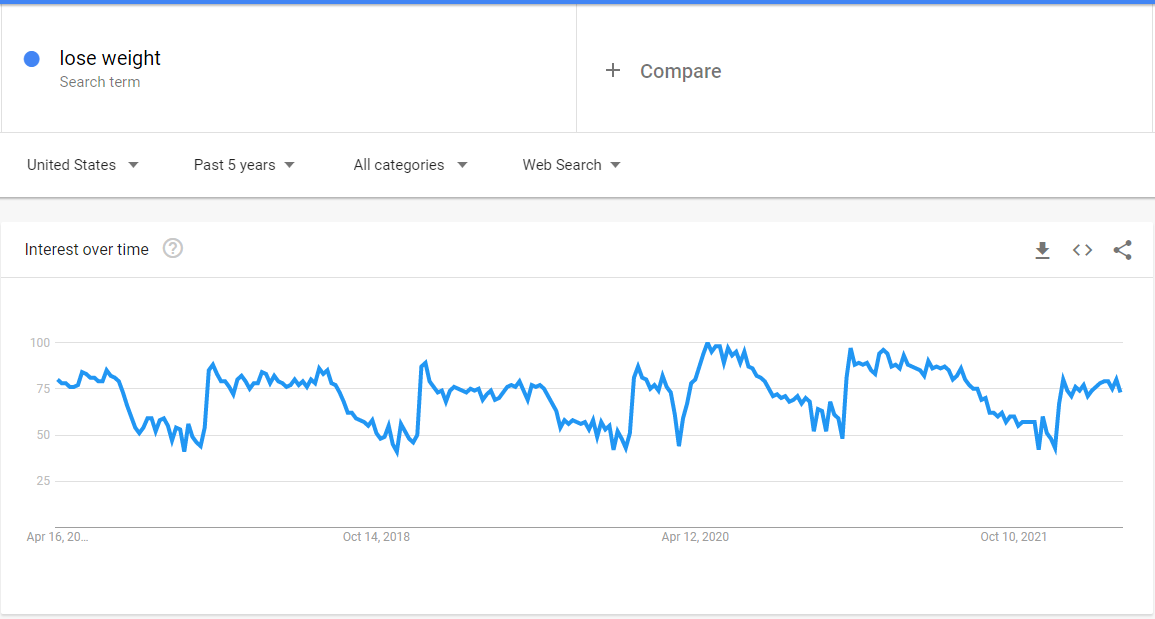The width and height of the screenshot is (1155, 619).
Task: Click the 75 value axis label
Action: click(40, 389)
